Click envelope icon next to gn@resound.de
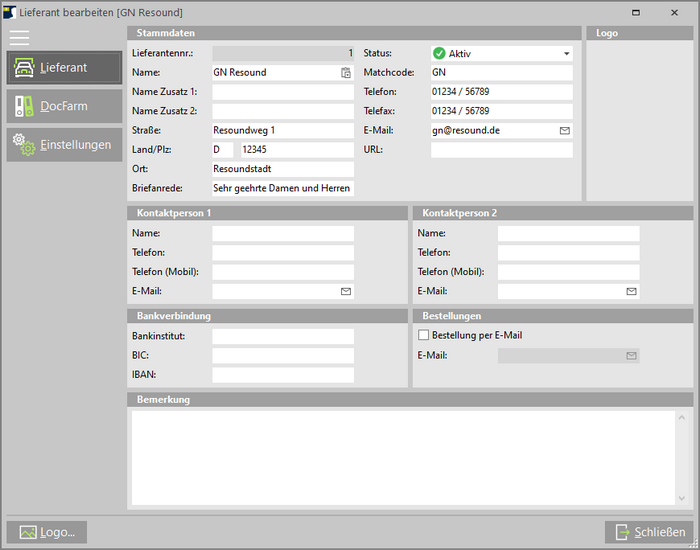This screenshot has height=550, width=700. [564, 131]
